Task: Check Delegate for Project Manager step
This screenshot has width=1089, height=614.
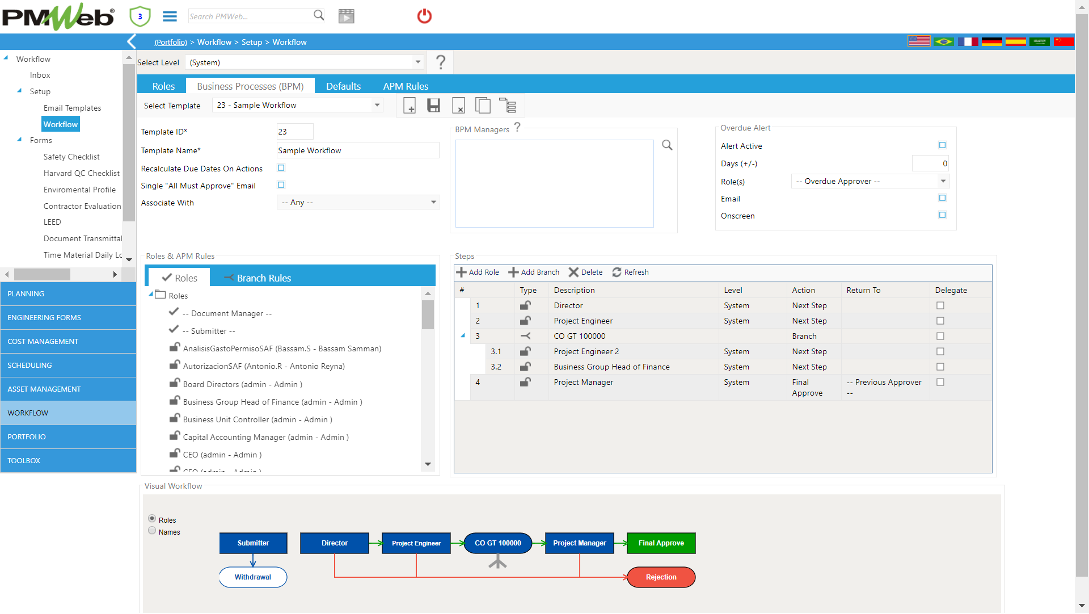Action: click(940, 382)
